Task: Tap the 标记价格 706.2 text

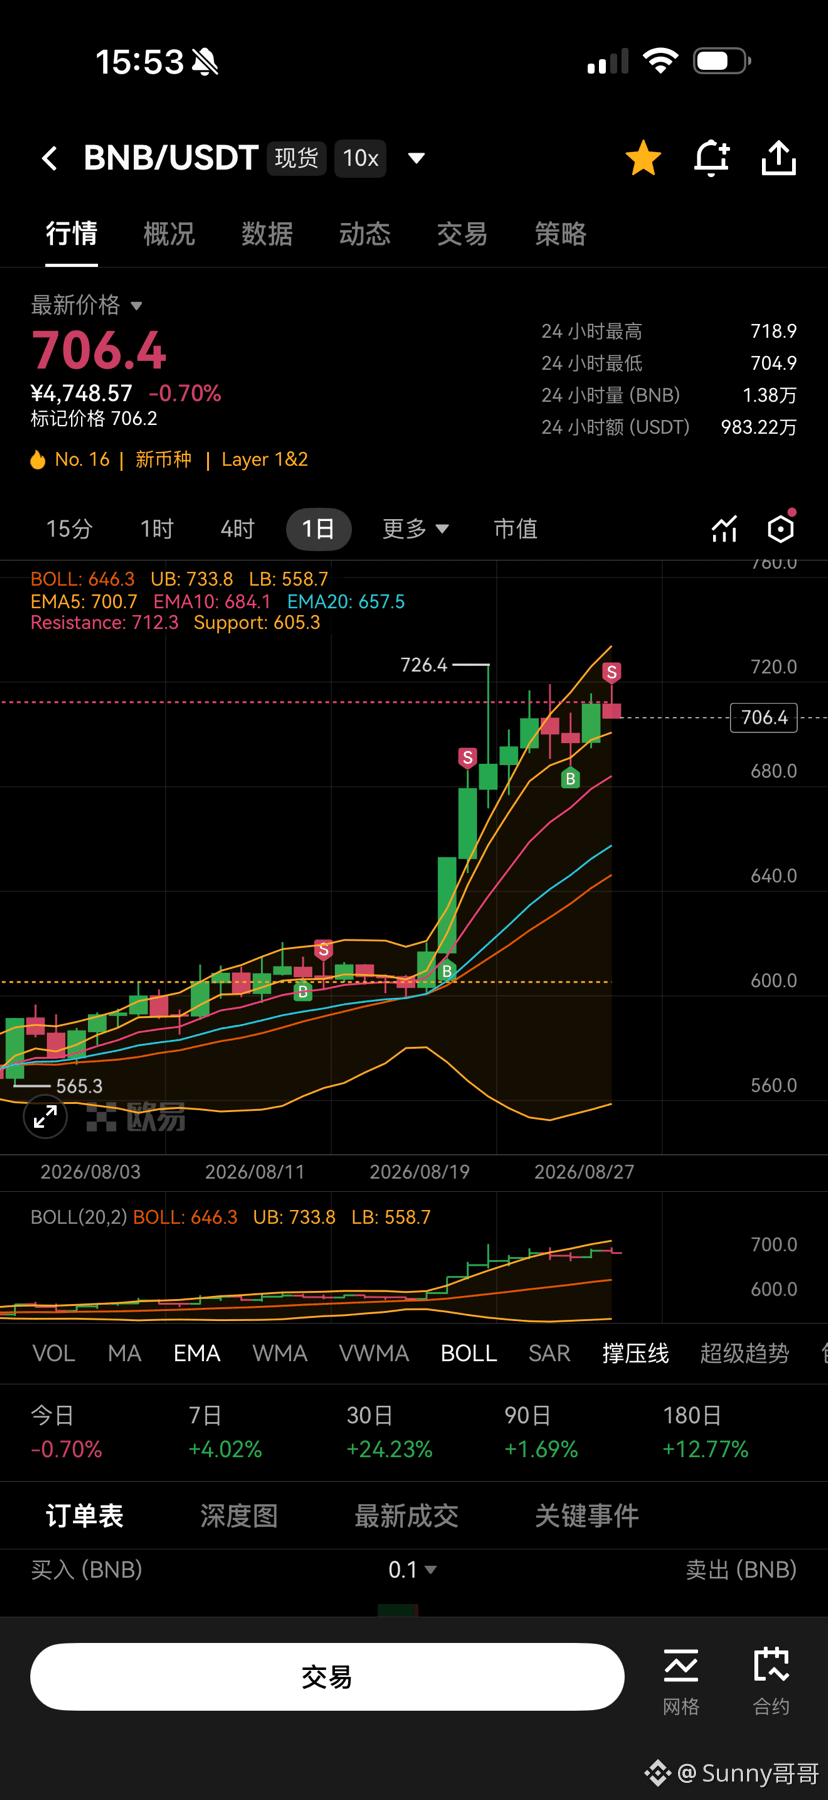Action: tap(94, 419)
